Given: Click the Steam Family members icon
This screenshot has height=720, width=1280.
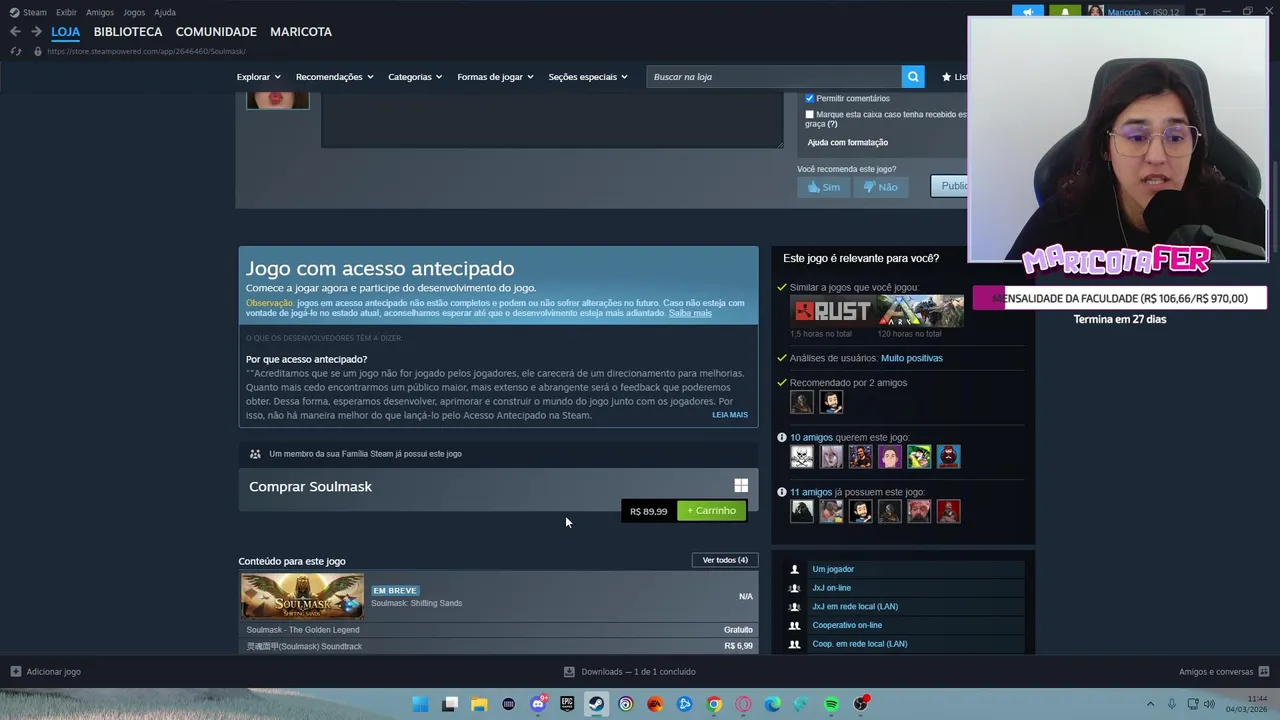Looking at the screenshot, I should [x=255, y=454].
